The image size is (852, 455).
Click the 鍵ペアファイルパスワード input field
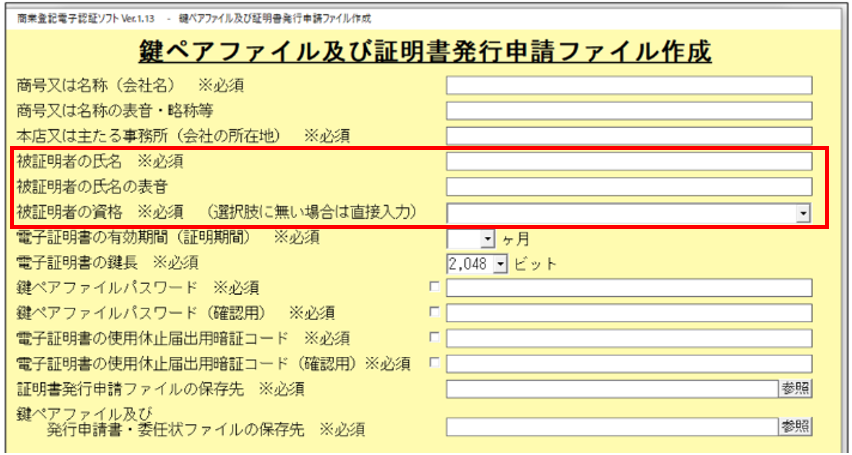point(629,289)
